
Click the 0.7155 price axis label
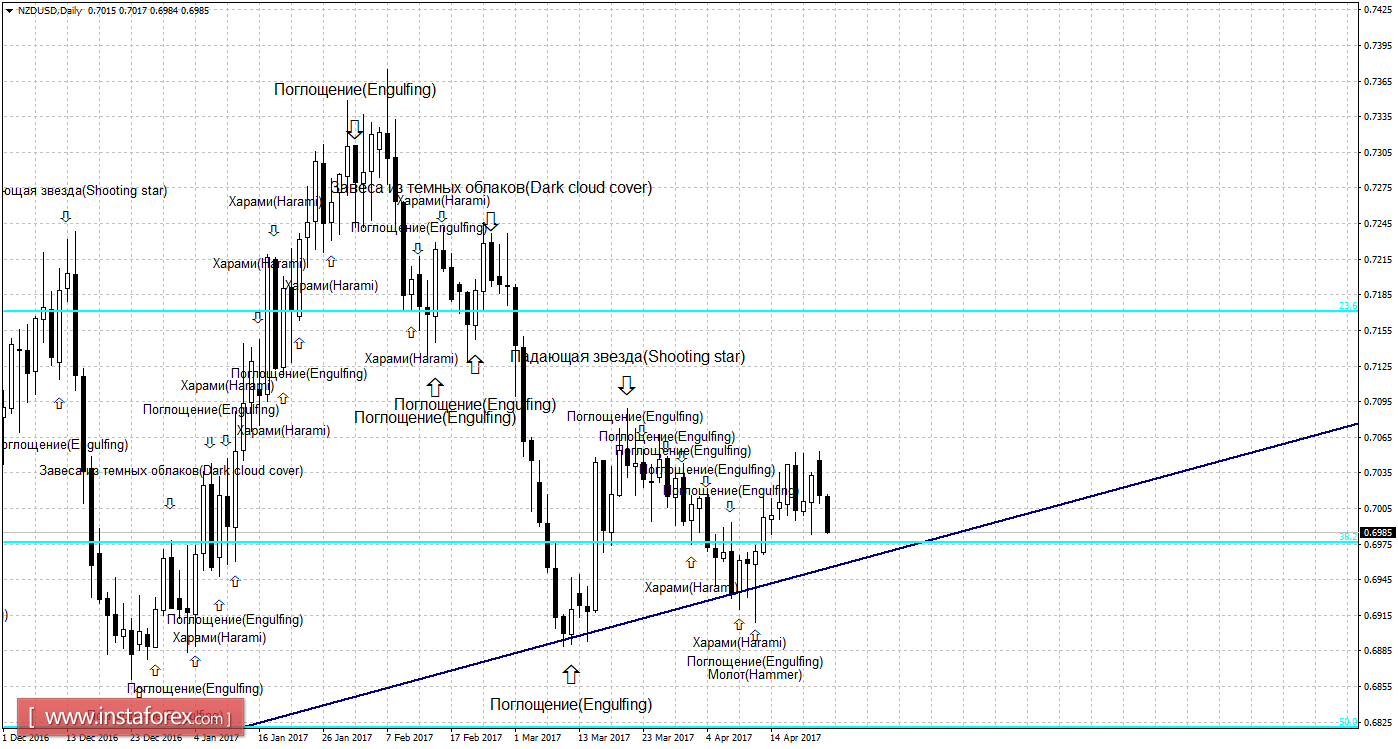tap(1377, 330)
